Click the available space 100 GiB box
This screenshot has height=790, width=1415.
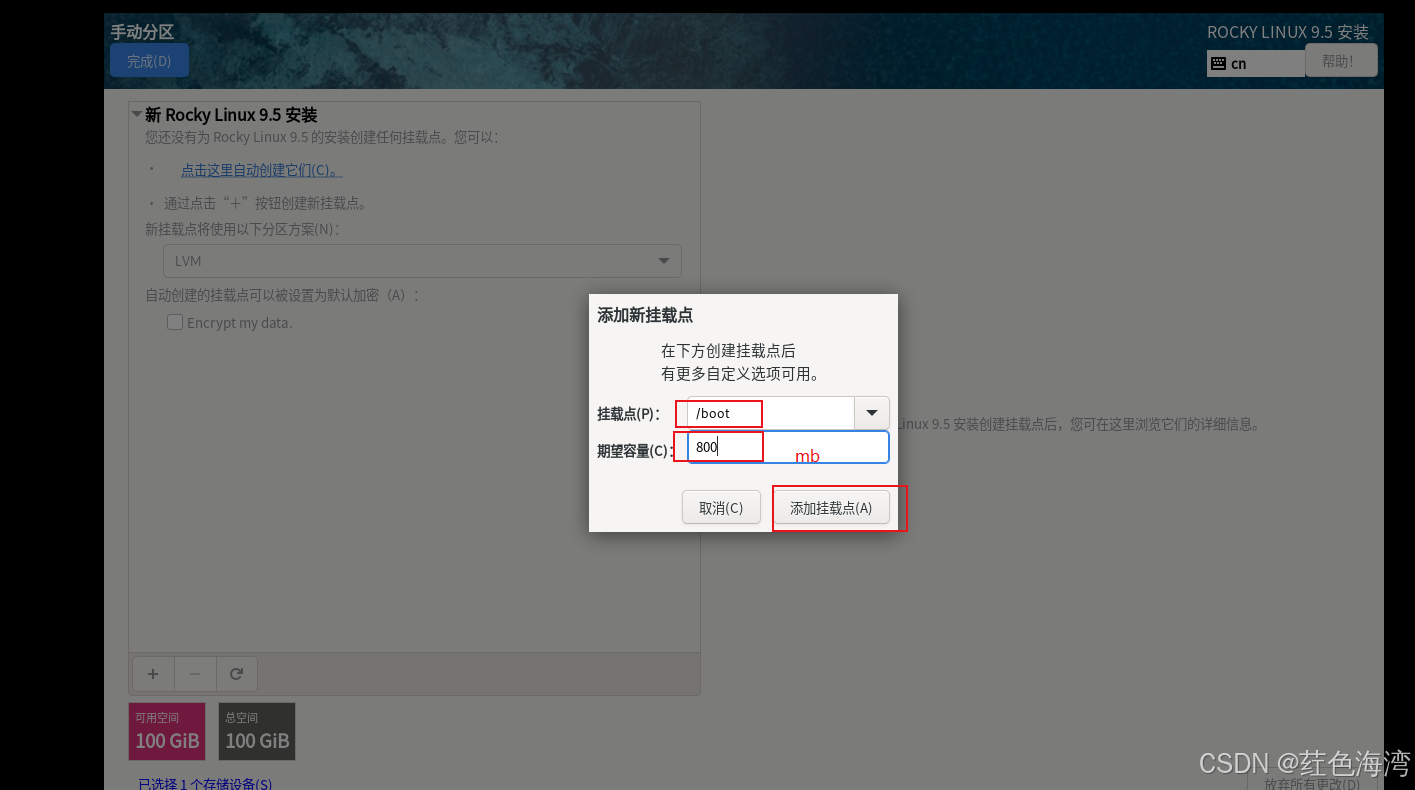[x=167, y=731]
